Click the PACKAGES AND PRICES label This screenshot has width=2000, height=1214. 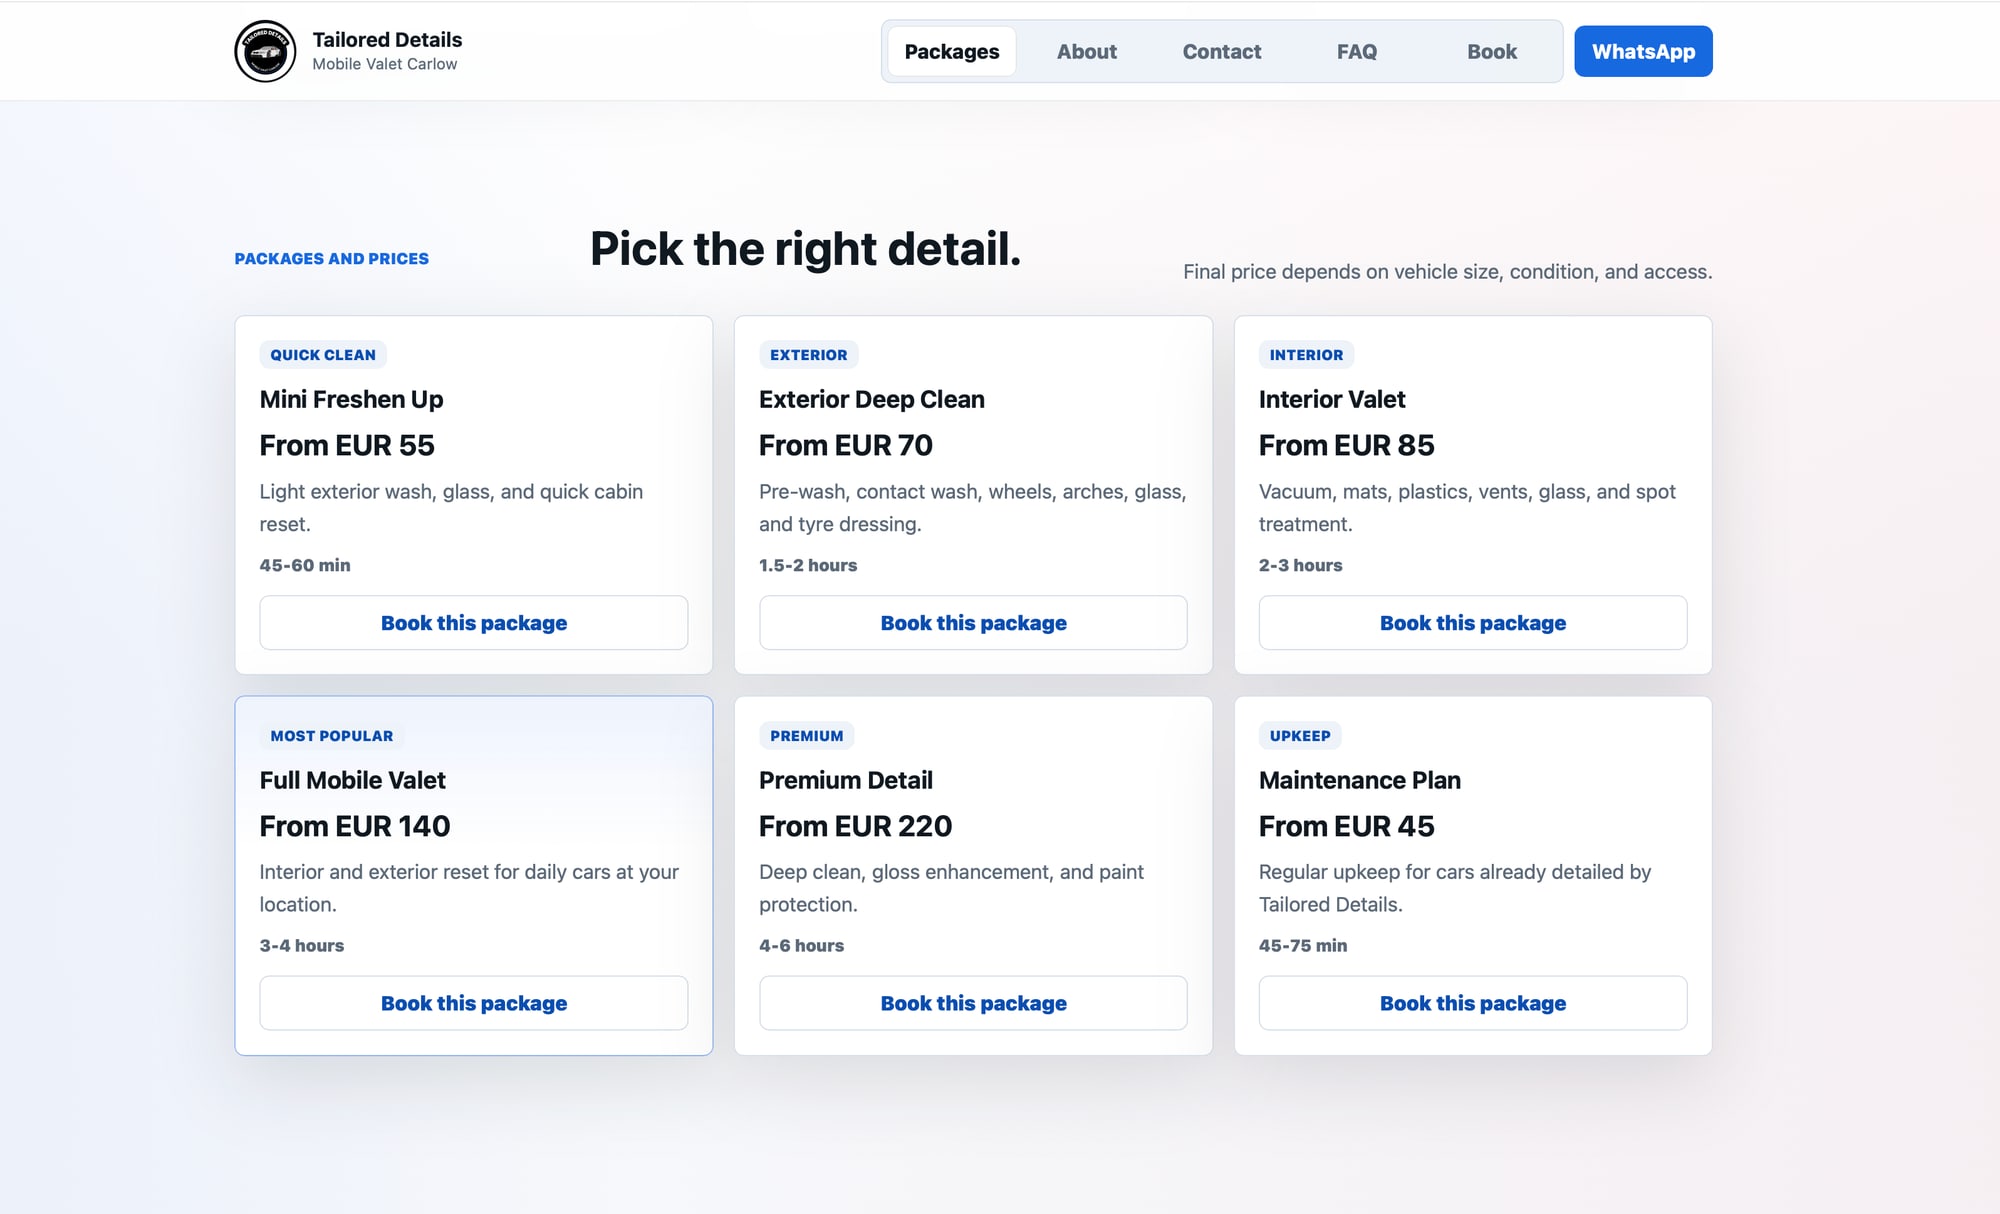[x=331, y=258]
